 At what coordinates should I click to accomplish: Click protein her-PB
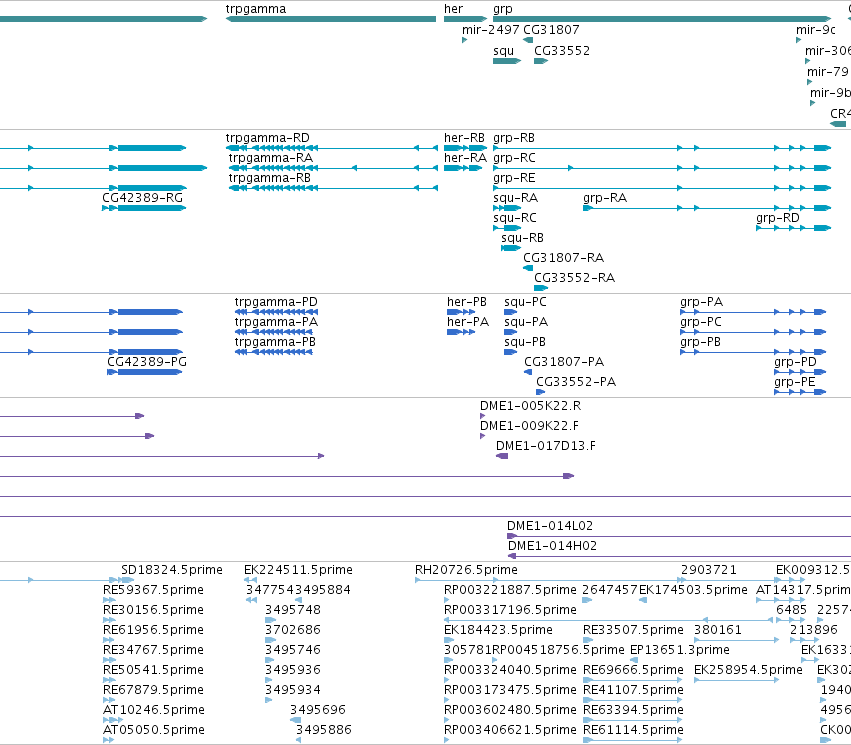click(461, 312)
